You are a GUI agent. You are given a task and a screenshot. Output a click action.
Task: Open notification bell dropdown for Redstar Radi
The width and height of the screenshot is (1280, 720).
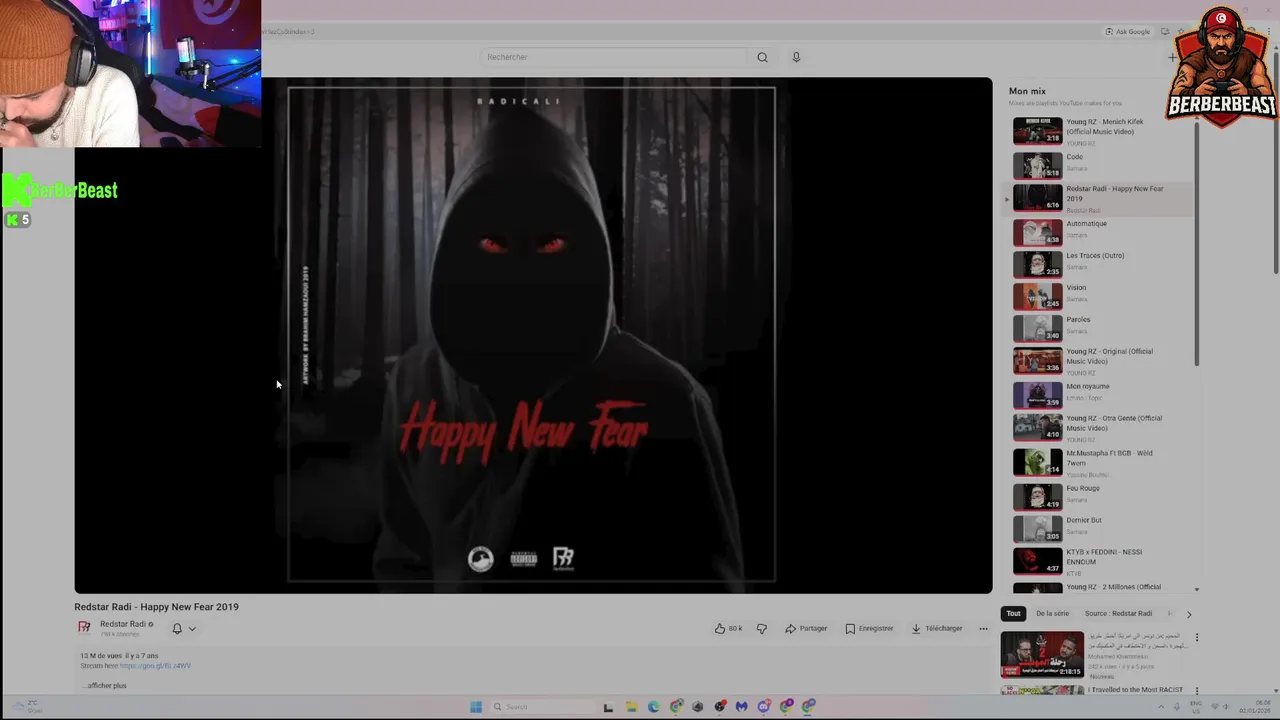point(184,629)
